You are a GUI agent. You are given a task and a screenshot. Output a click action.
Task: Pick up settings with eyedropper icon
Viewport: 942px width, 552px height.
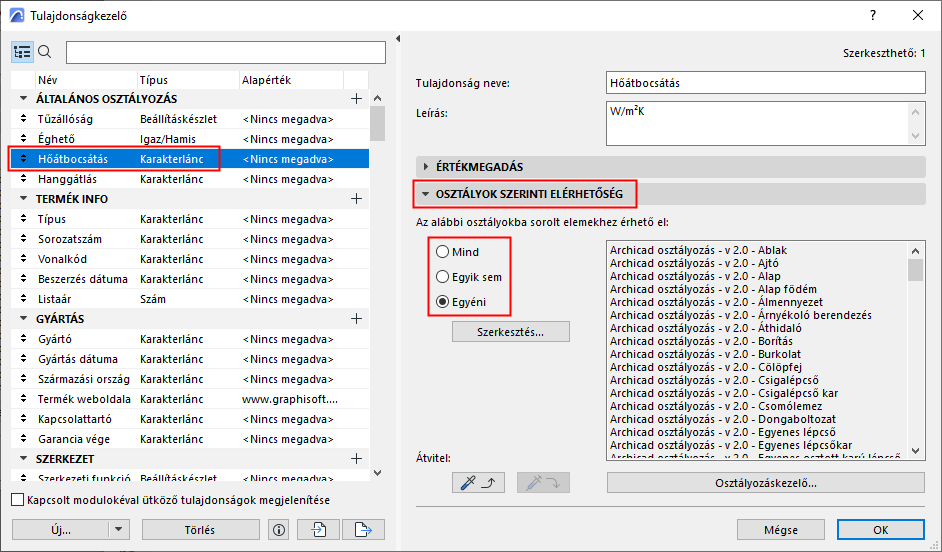point(478,482)
